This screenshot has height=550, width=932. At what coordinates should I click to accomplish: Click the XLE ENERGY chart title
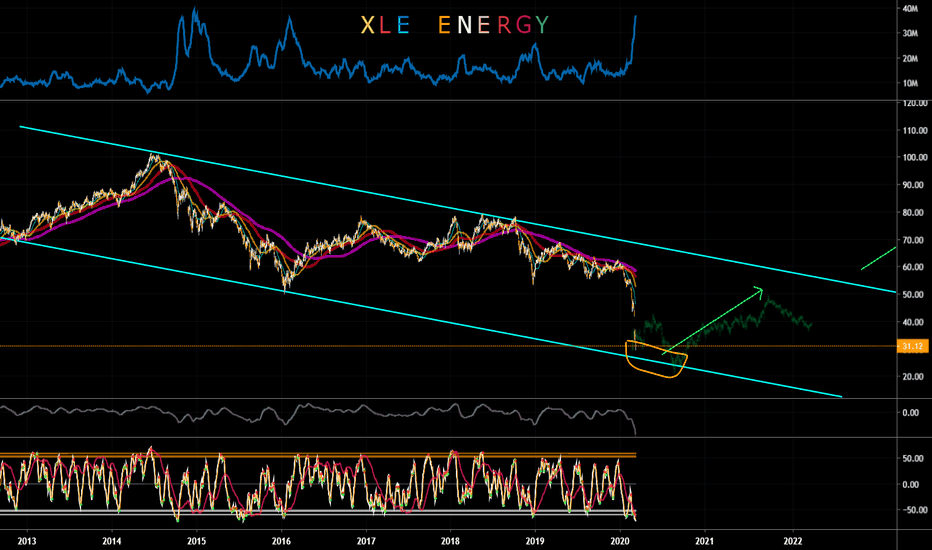[455, 25]
